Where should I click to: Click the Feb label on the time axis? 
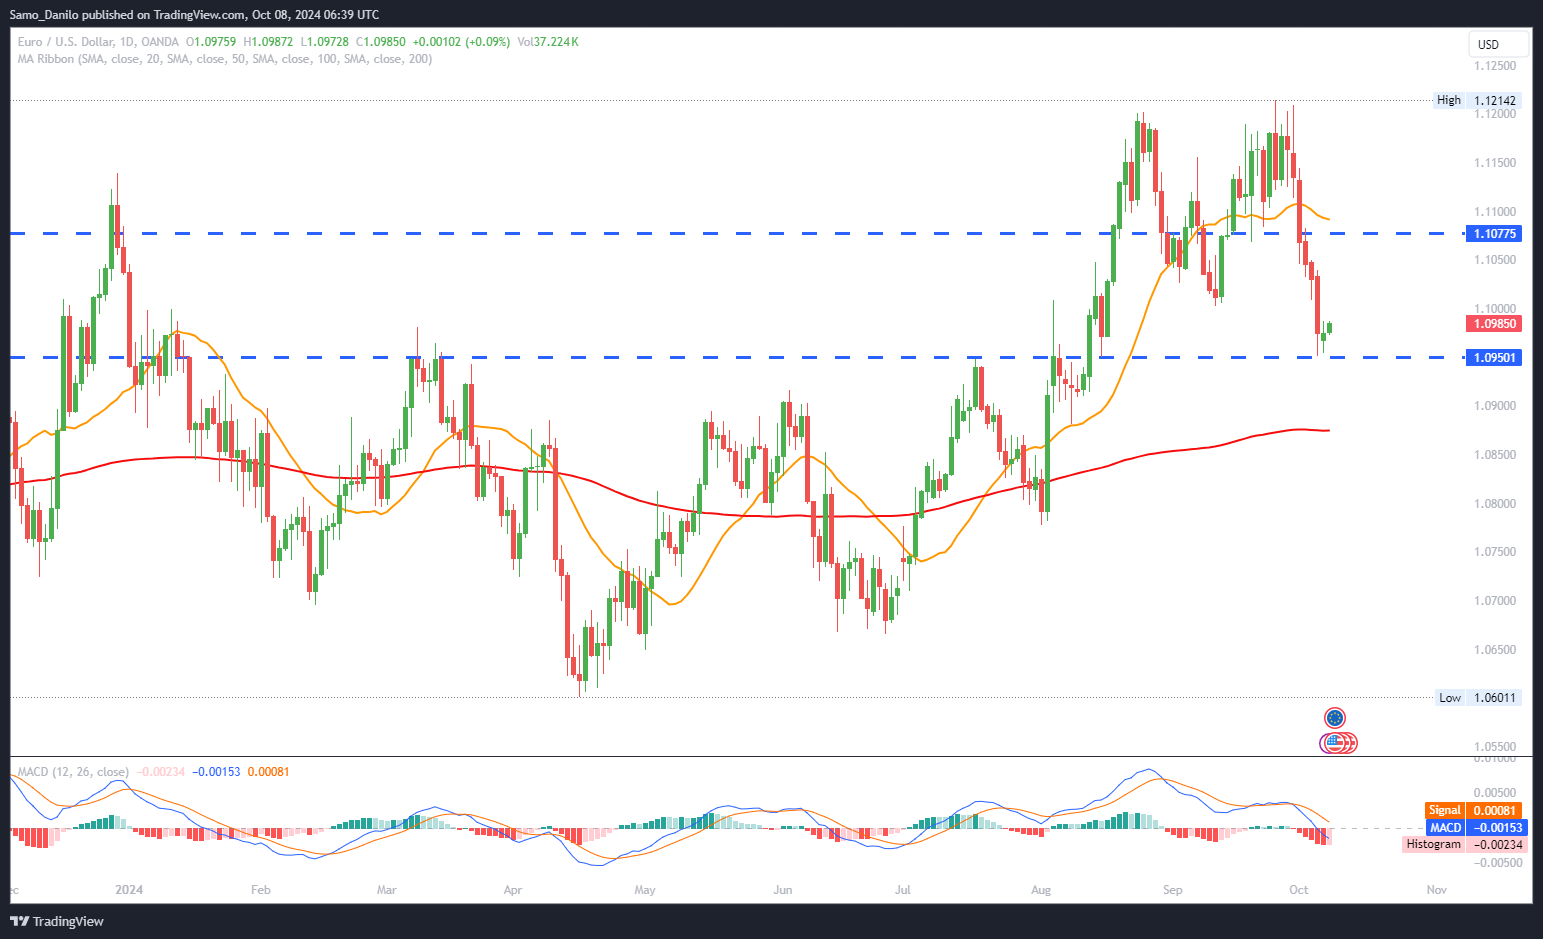click(x=261, y=890)
